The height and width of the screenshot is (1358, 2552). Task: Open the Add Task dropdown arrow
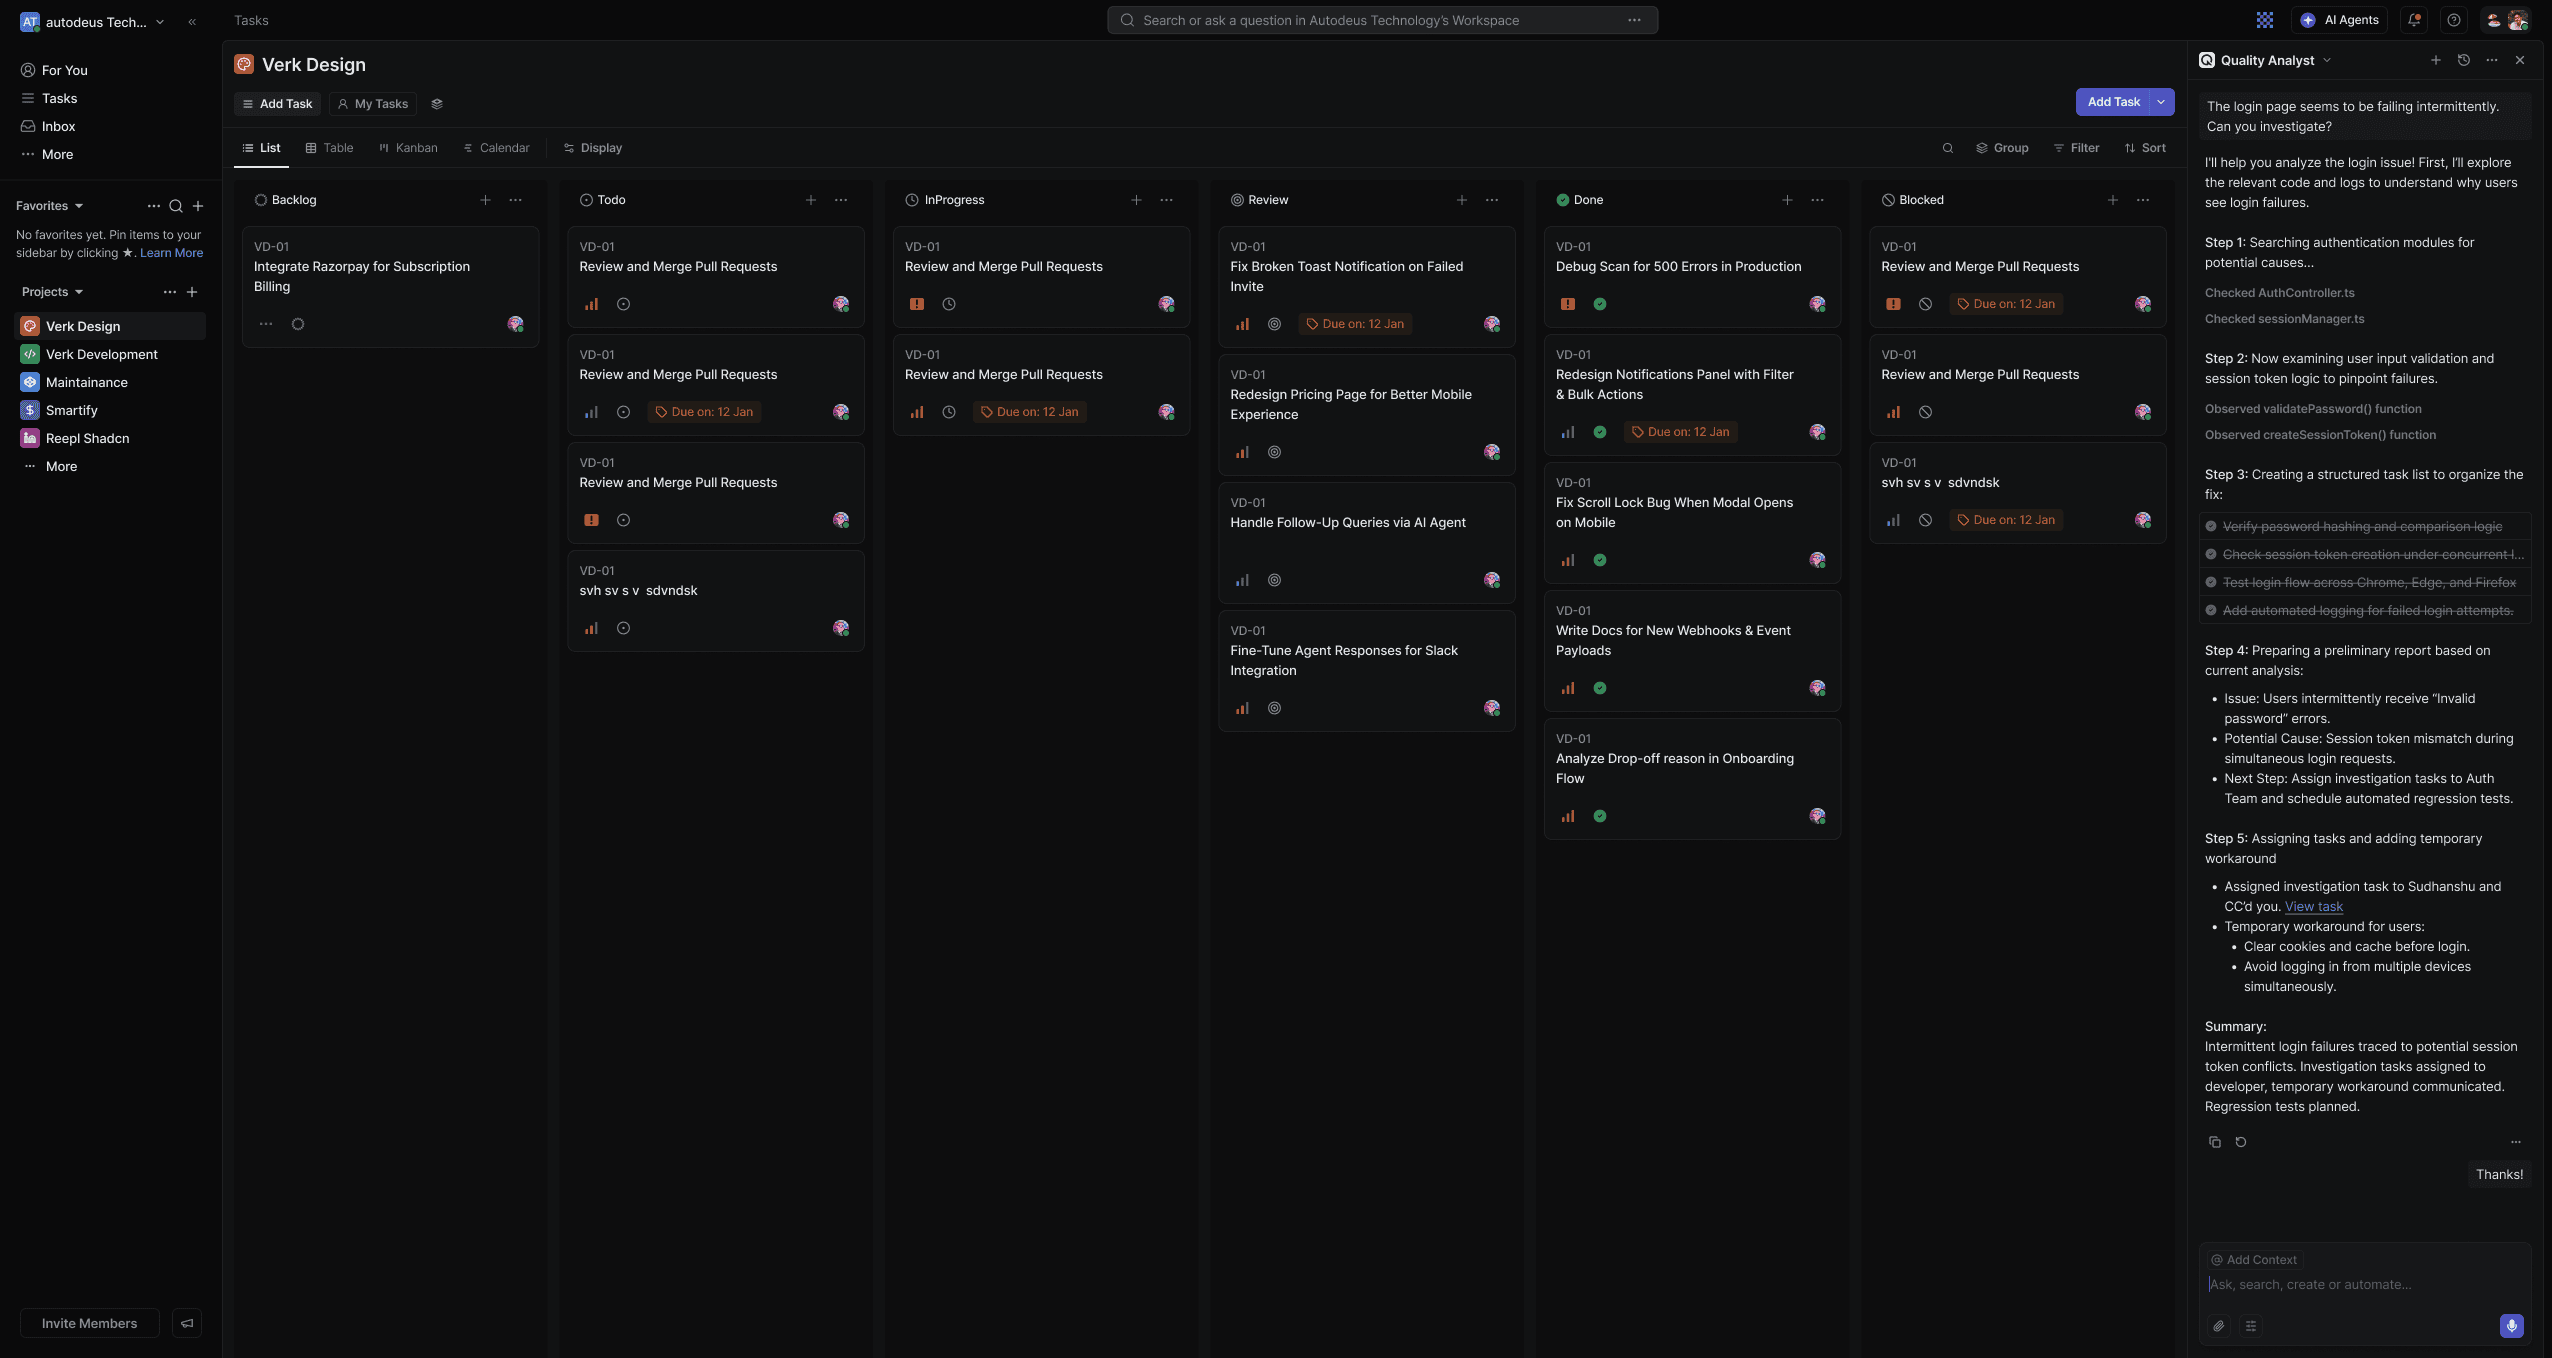pyautogui.click(x=2161, y=102)
